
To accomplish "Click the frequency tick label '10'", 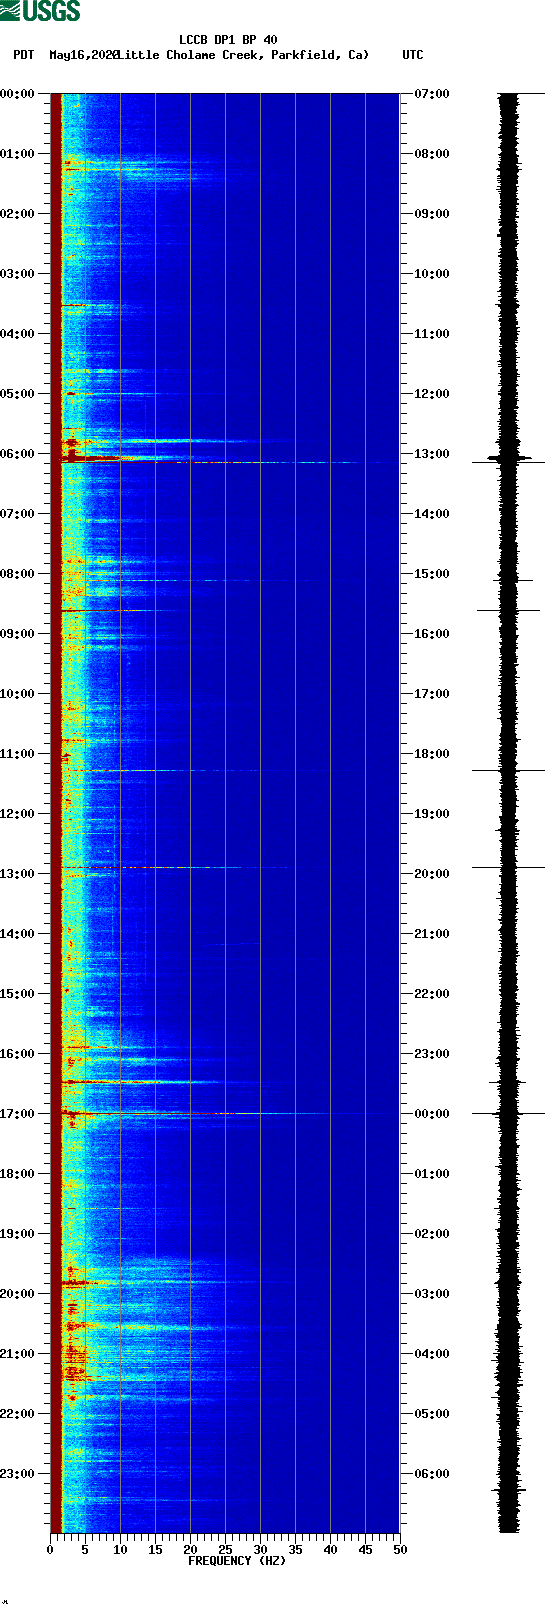I will coord(120,1551).
